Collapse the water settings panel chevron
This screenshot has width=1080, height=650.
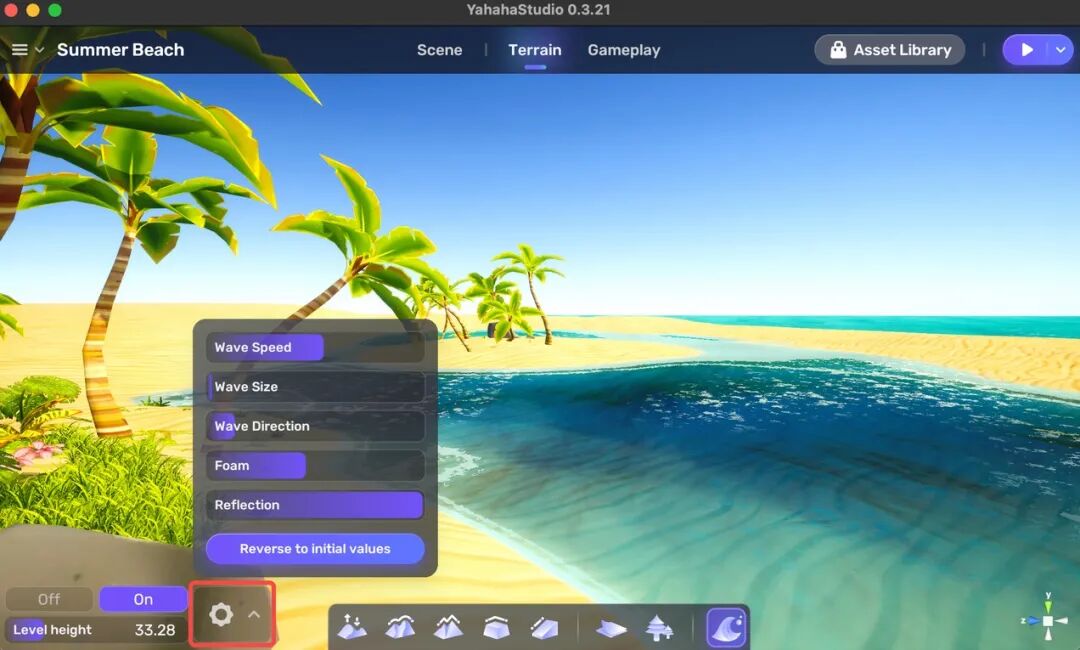[x=254, y=614]
